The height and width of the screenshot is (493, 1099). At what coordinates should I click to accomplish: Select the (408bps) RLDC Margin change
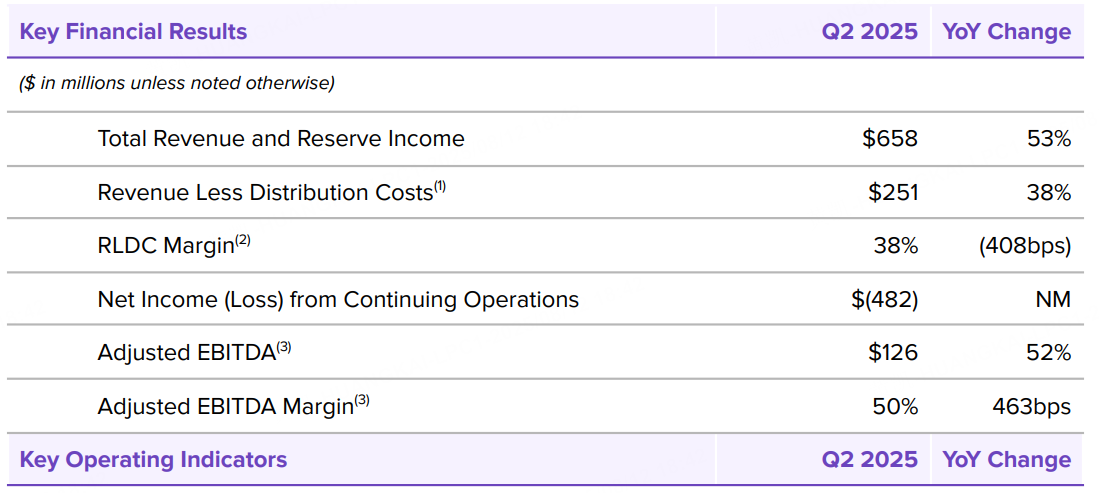pyautogui.click(x=1025, y=246)
